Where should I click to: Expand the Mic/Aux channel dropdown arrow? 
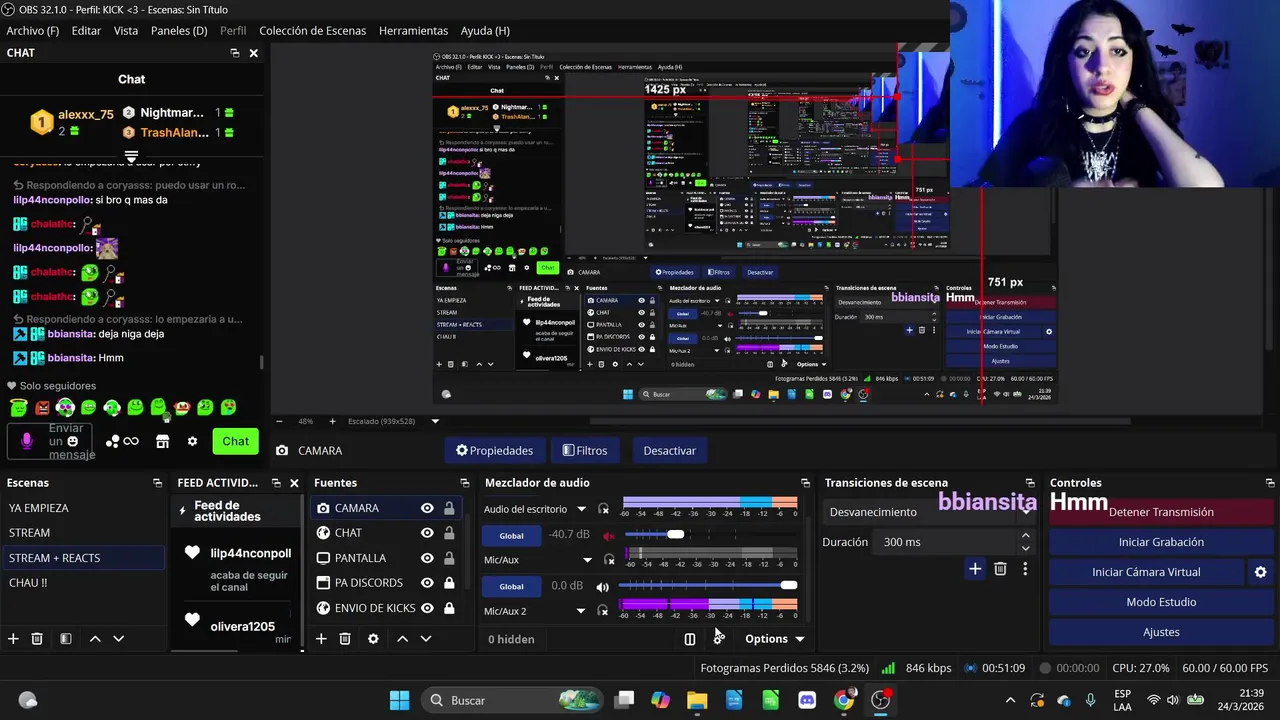click(x=587, y=560)
